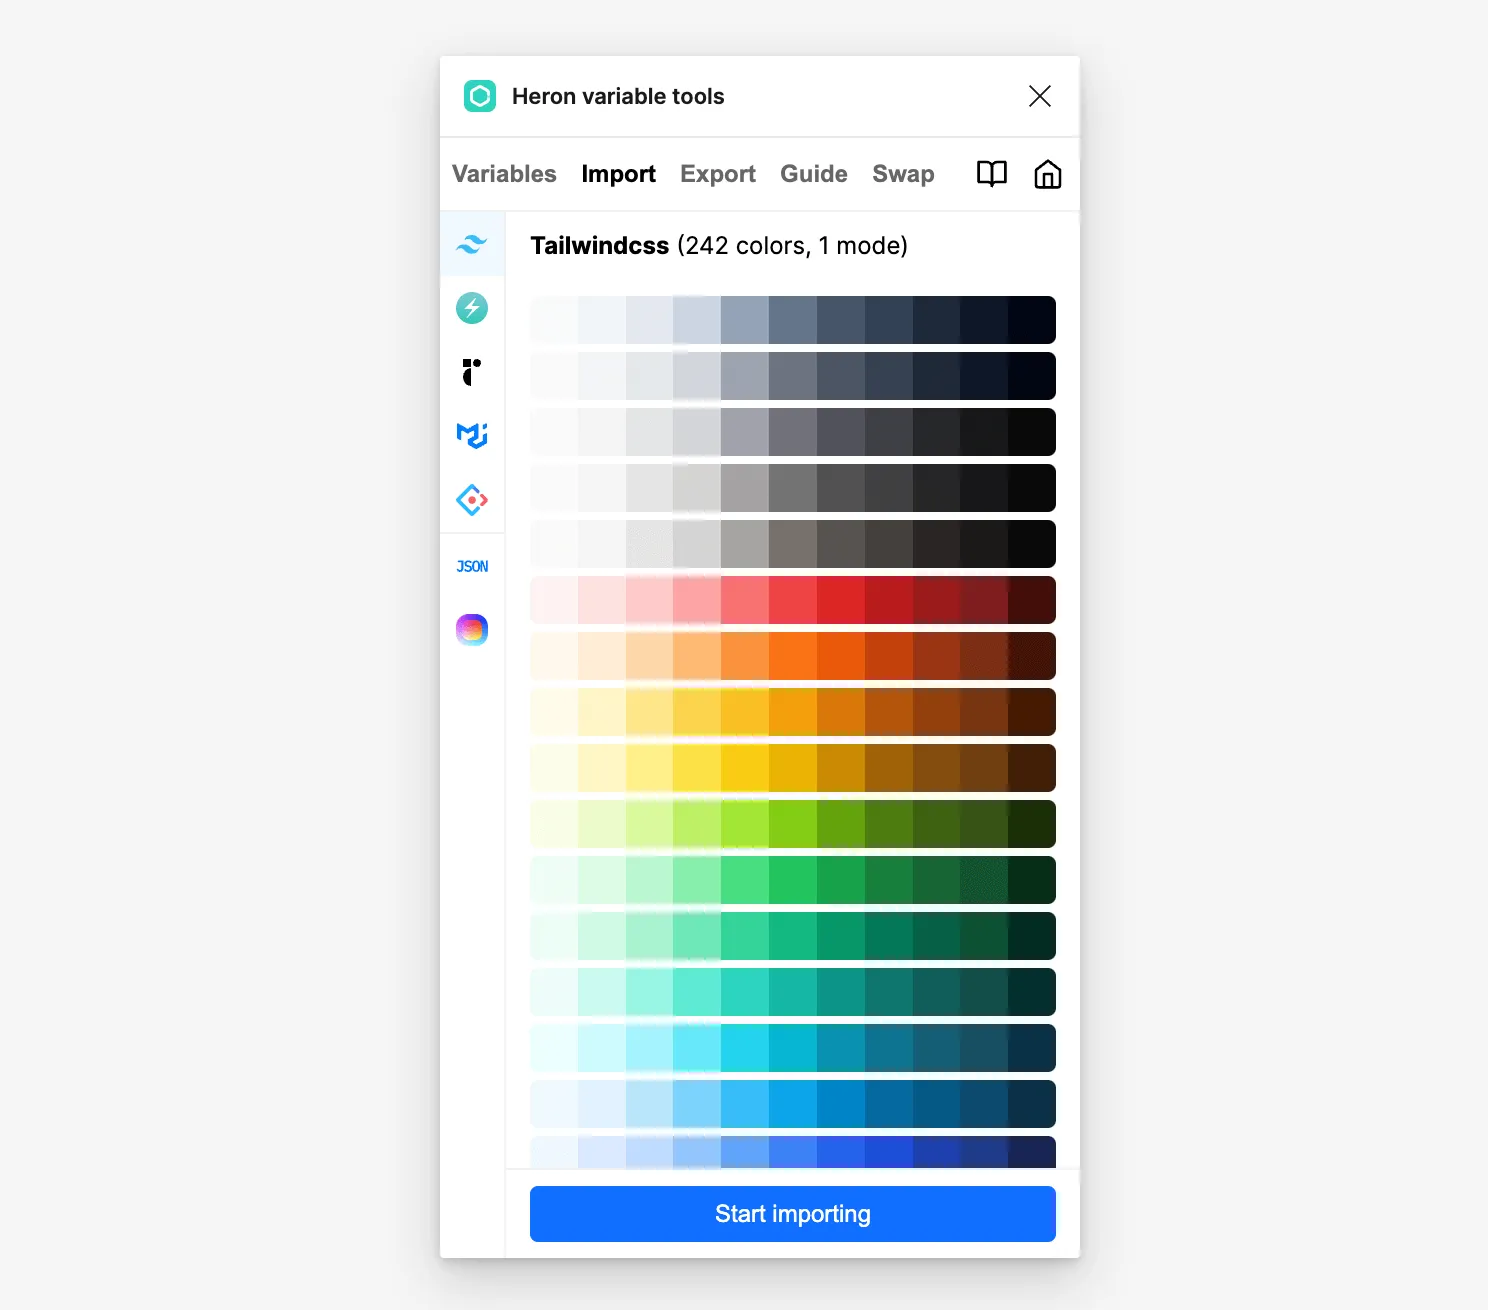Pick the pure yellow swatch in yellow row
This screenshot has height=1310, width=1488.
pos(745,768)
